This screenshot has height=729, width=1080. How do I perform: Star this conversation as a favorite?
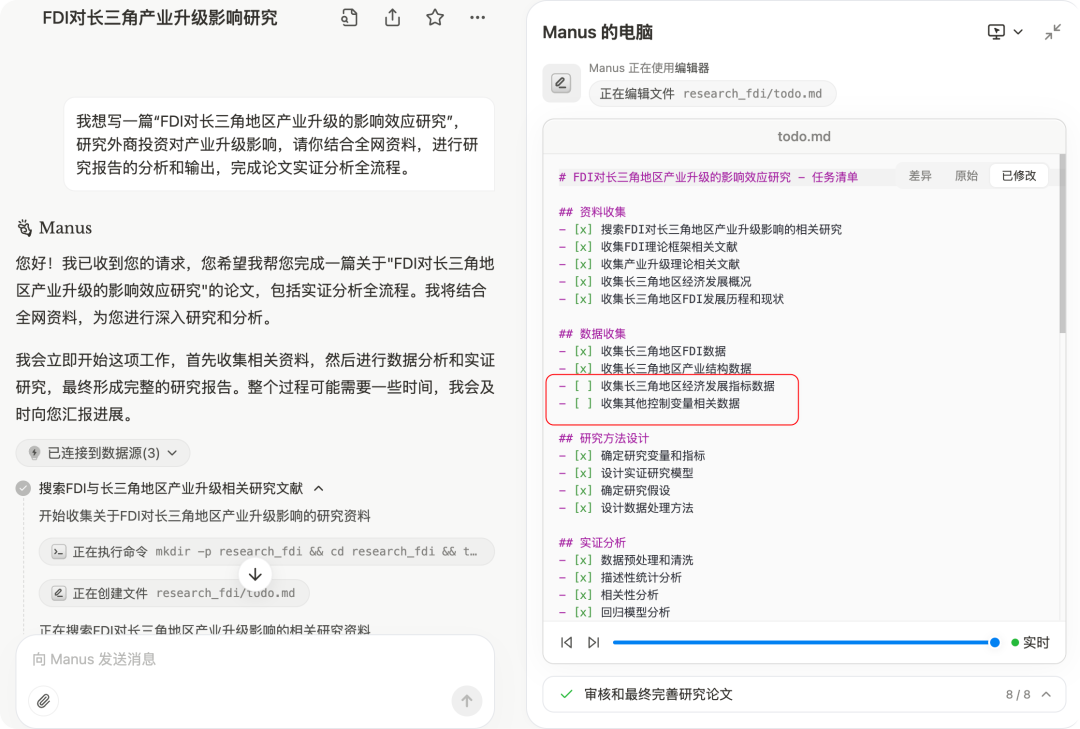tap(434, 17)
